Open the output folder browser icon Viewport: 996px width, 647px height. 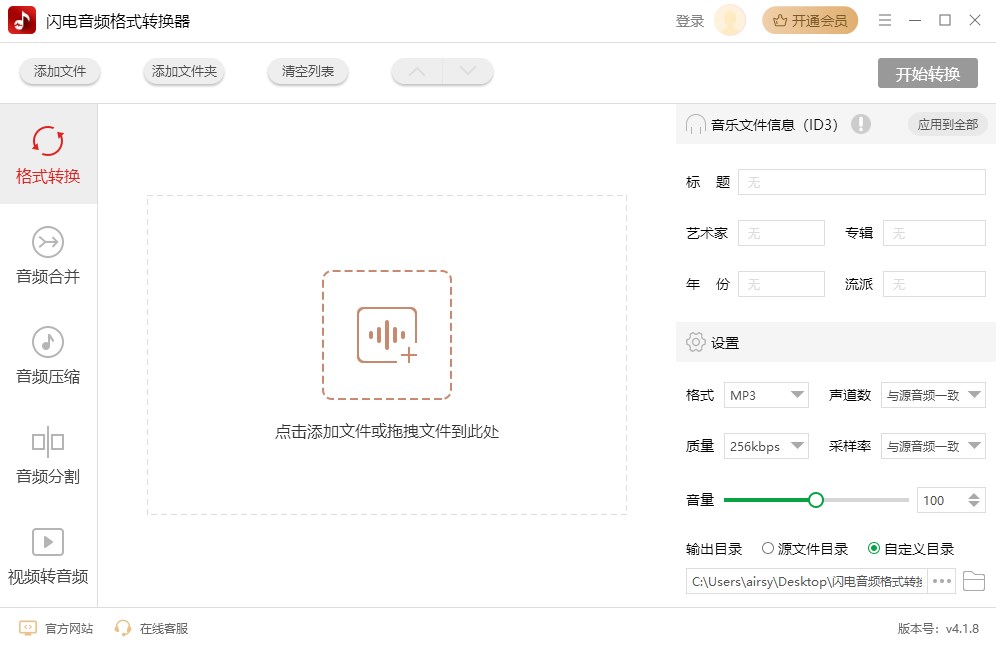coord(974,581)
